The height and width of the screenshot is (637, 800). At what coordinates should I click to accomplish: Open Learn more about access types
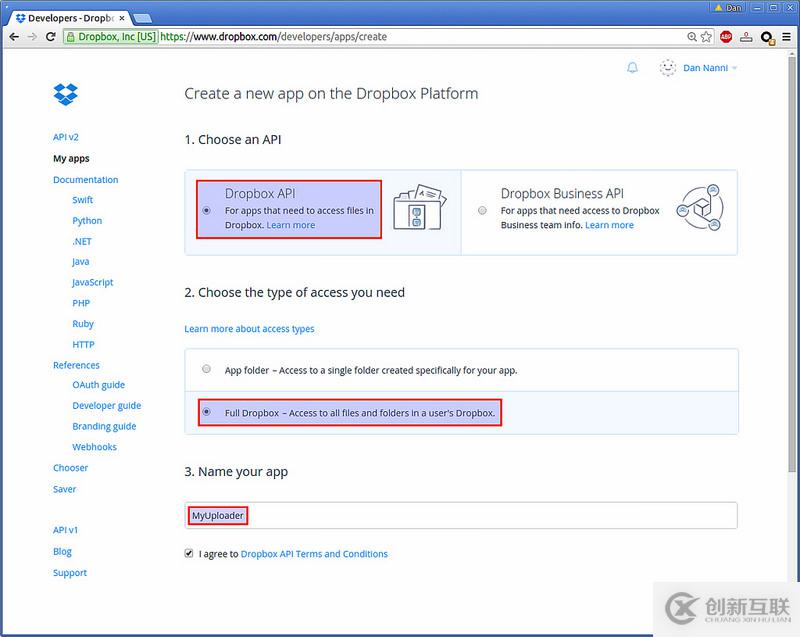[x=249, y=329]
